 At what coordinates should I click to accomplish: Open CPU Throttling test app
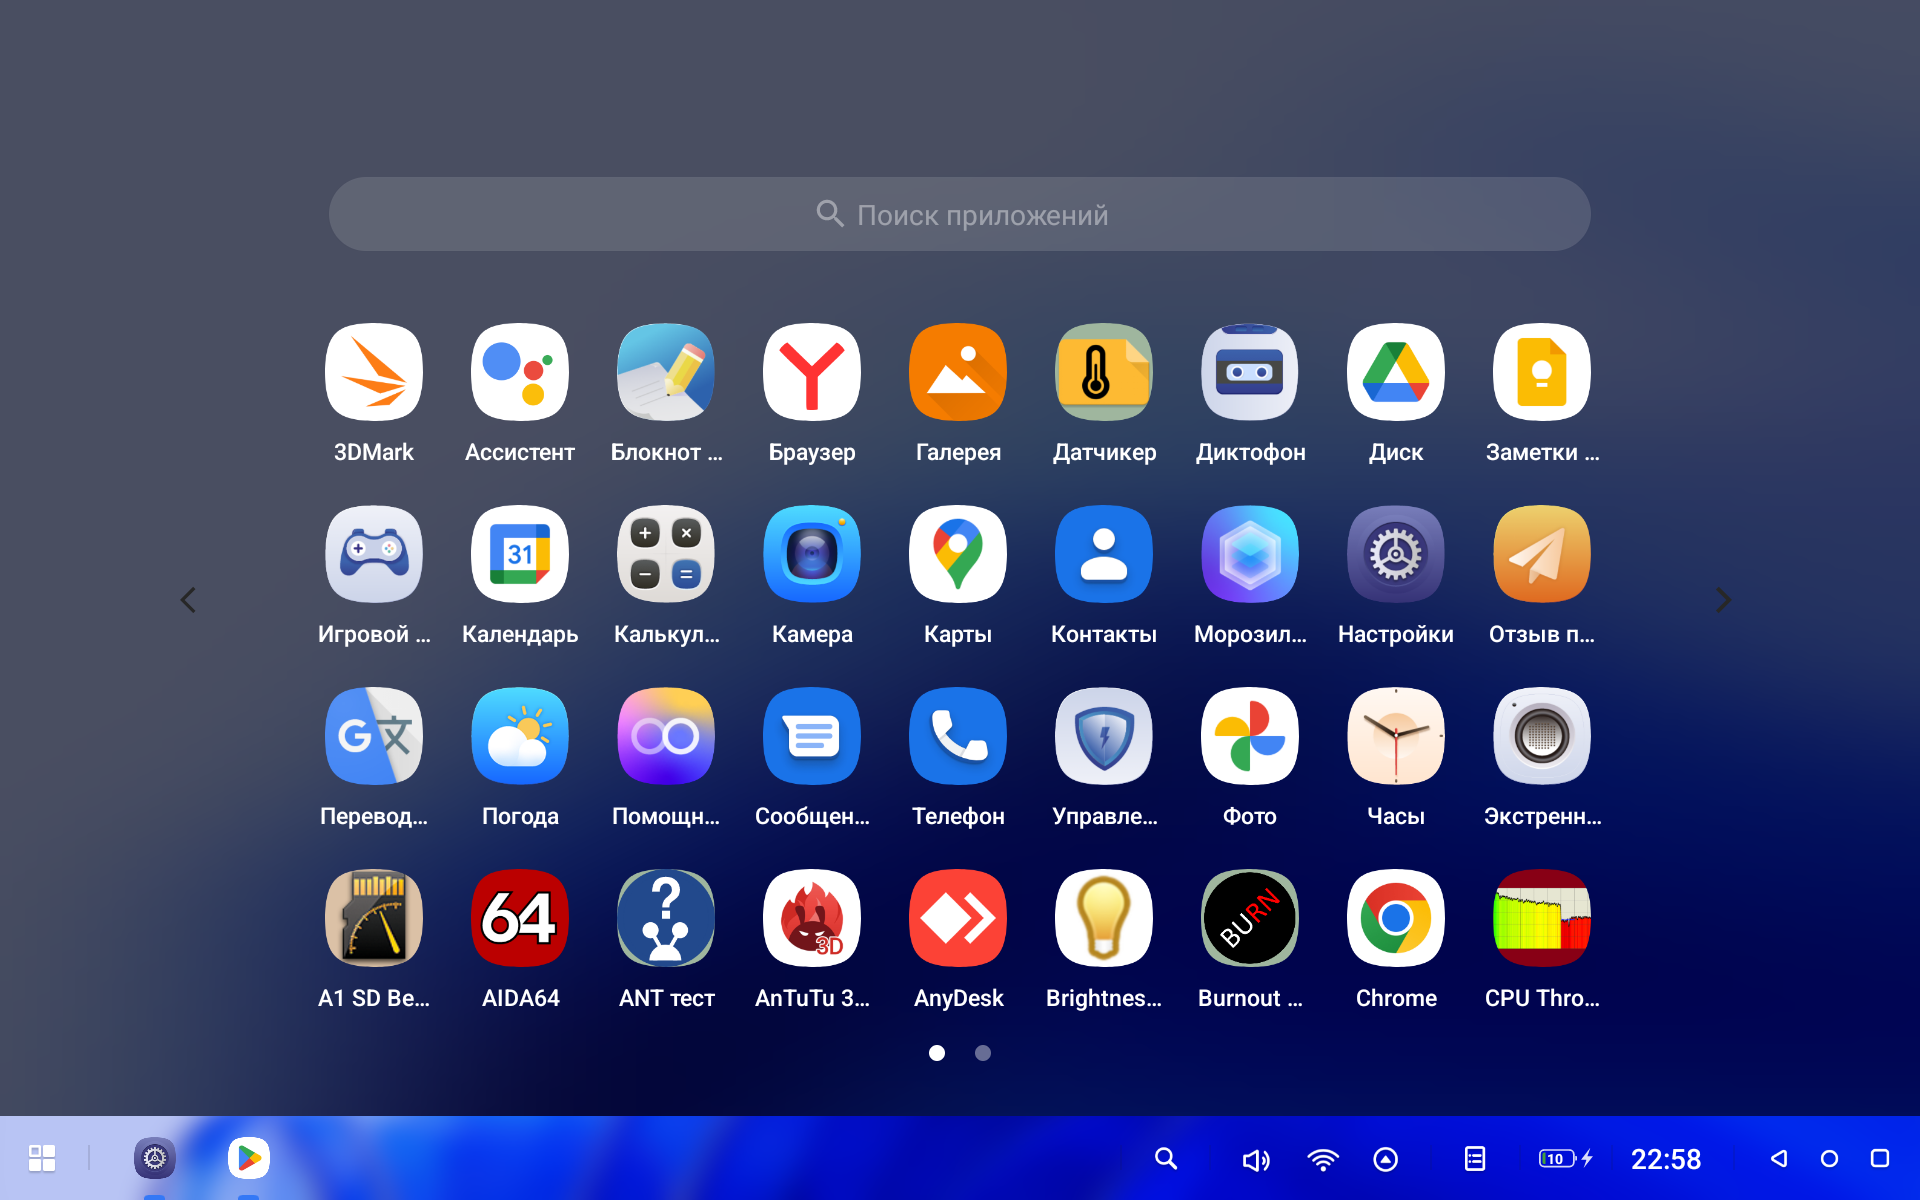(1541, 918)
